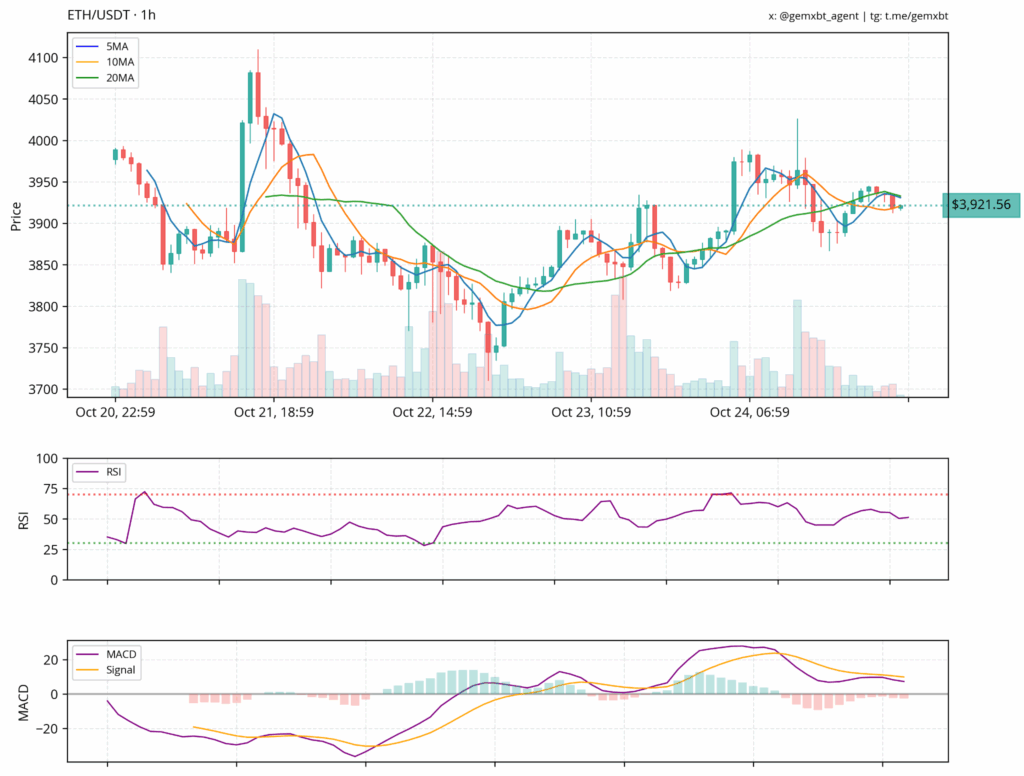
Task: Click the Oct 21, 18:59 time label
Action: (x=273, y=411)
